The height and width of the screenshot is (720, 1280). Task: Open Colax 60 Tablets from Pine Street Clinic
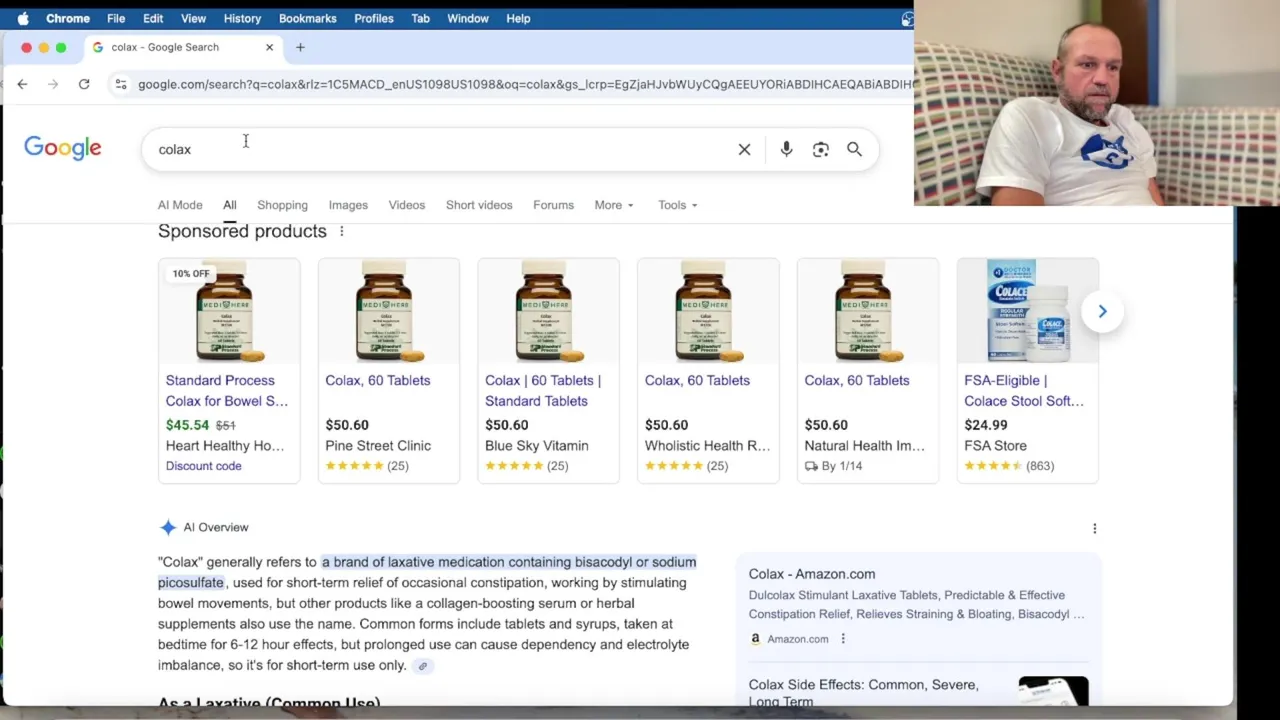tap(378, 380)
